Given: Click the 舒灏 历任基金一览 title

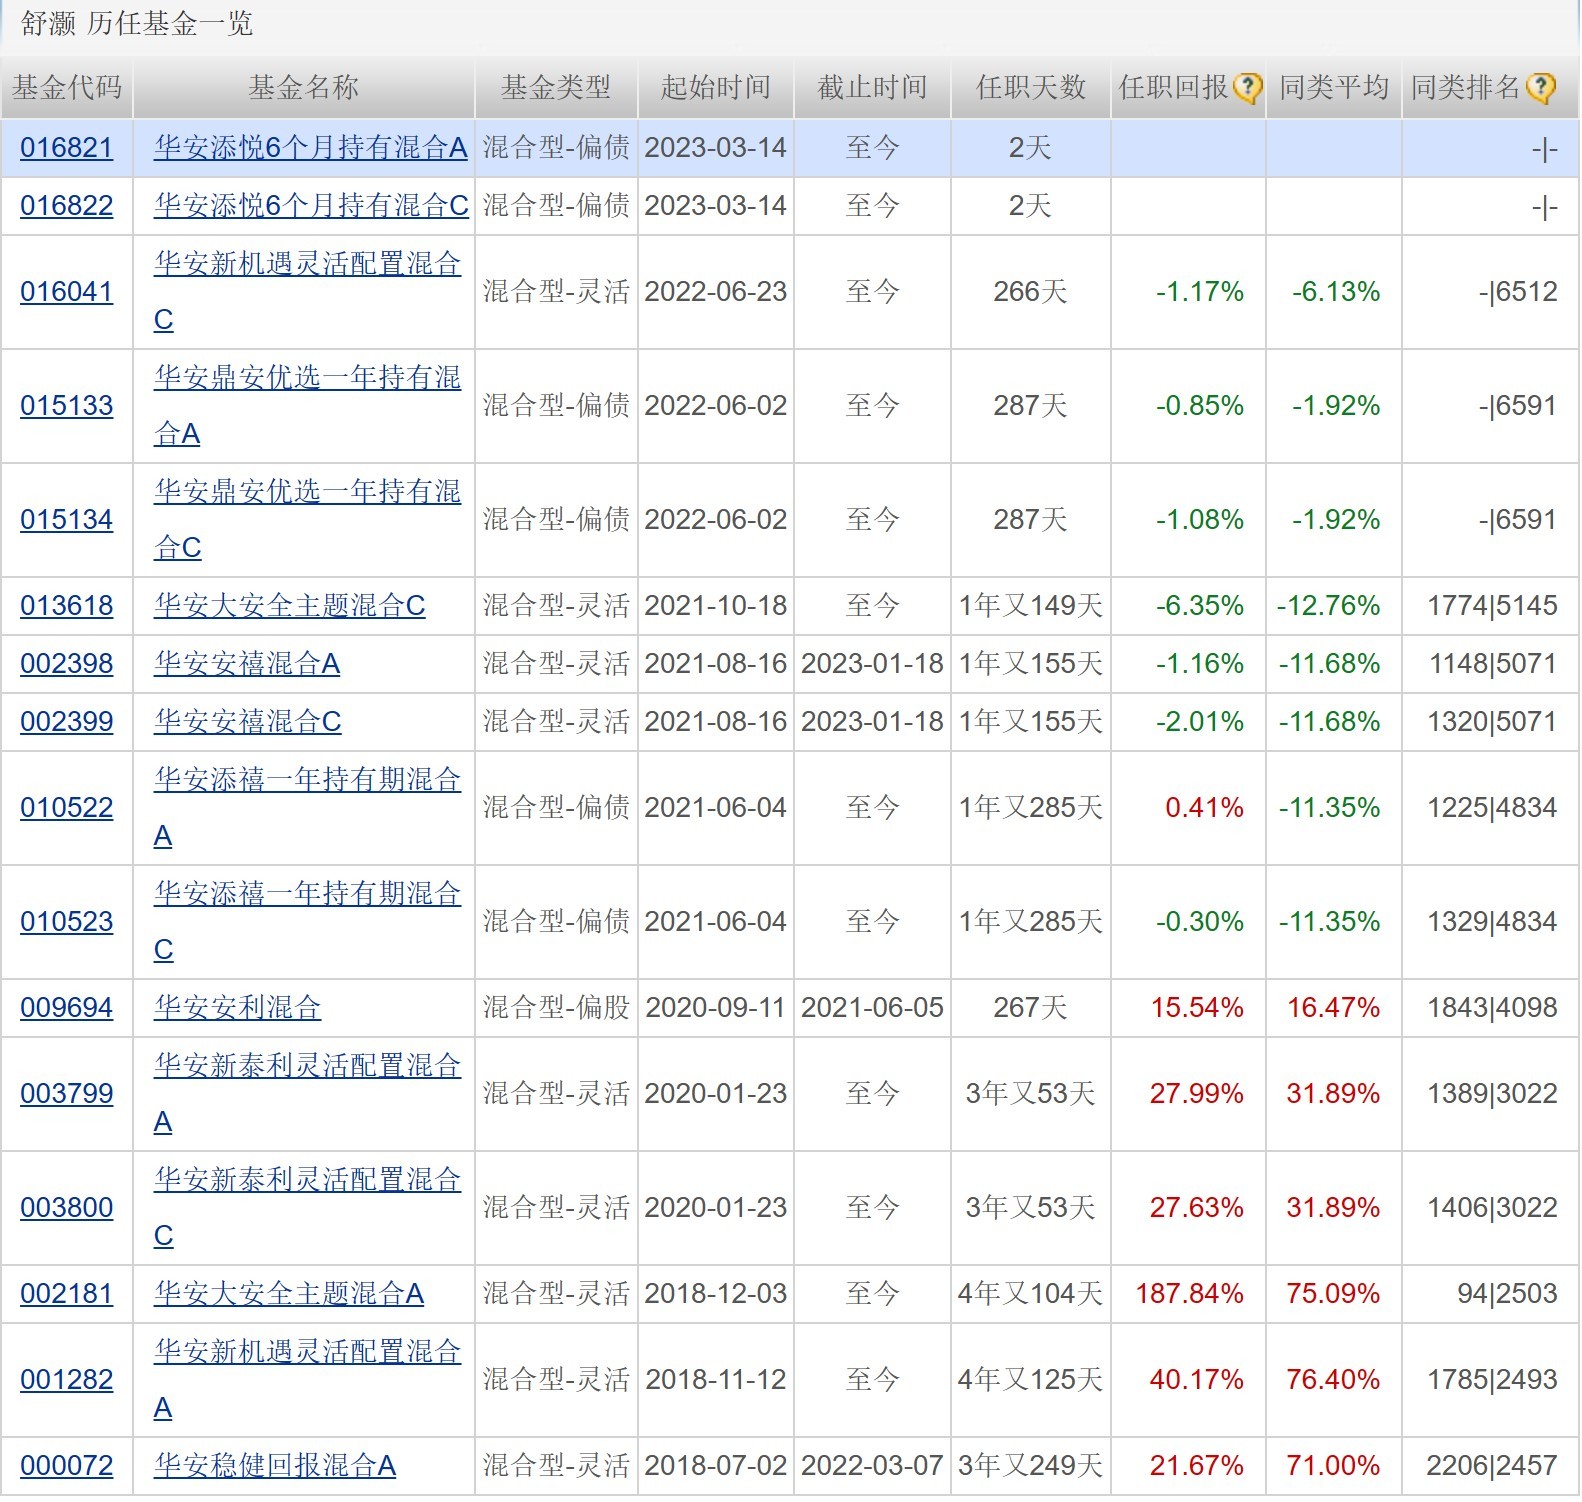Looking at the screenshot, I should (137, 24).
